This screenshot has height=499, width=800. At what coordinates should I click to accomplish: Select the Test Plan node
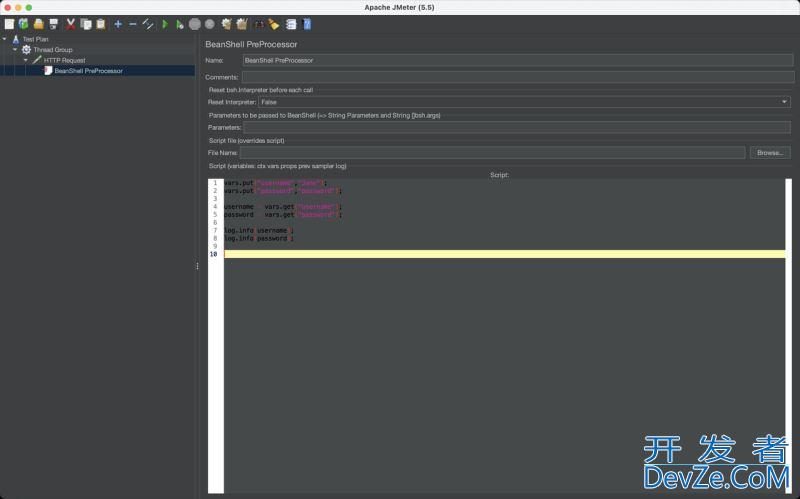coord(35,39)
